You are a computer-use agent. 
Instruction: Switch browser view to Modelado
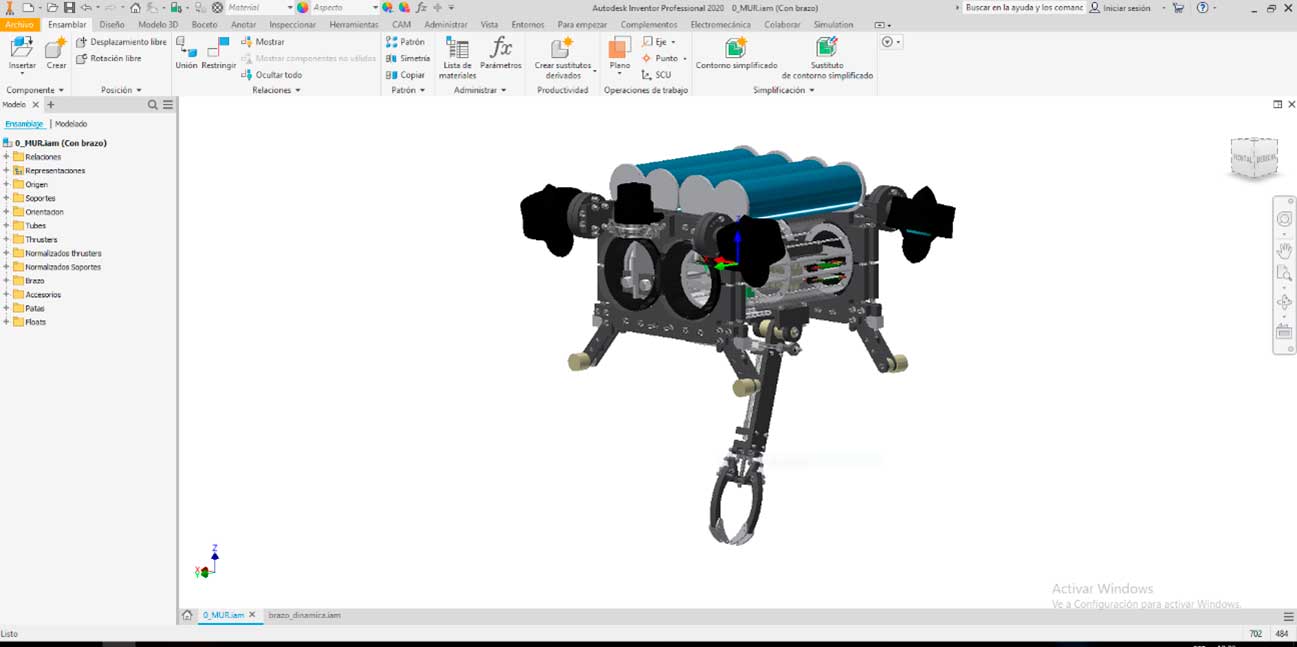click(x=71, y=124)
